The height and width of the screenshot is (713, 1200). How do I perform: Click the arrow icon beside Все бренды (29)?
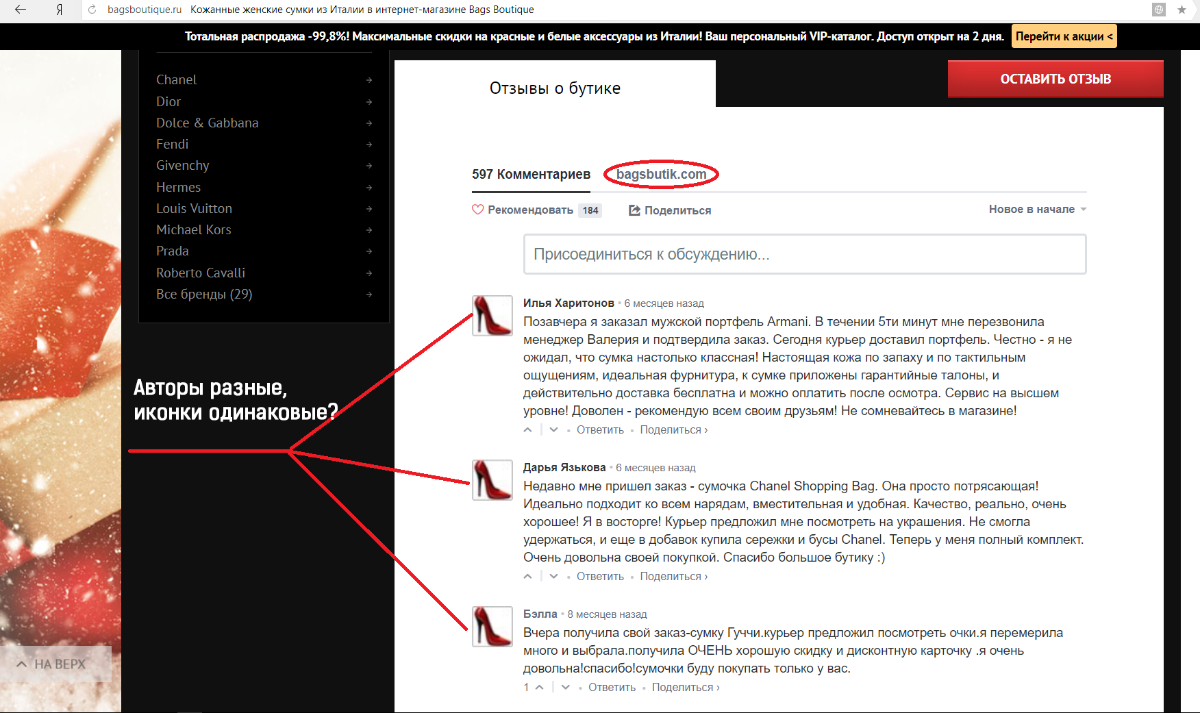pos(369,295)
